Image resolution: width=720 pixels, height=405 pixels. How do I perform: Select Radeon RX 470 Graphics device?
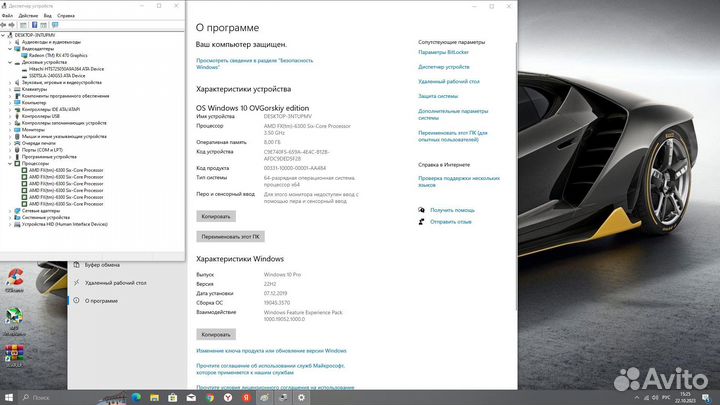pos(58,55)
